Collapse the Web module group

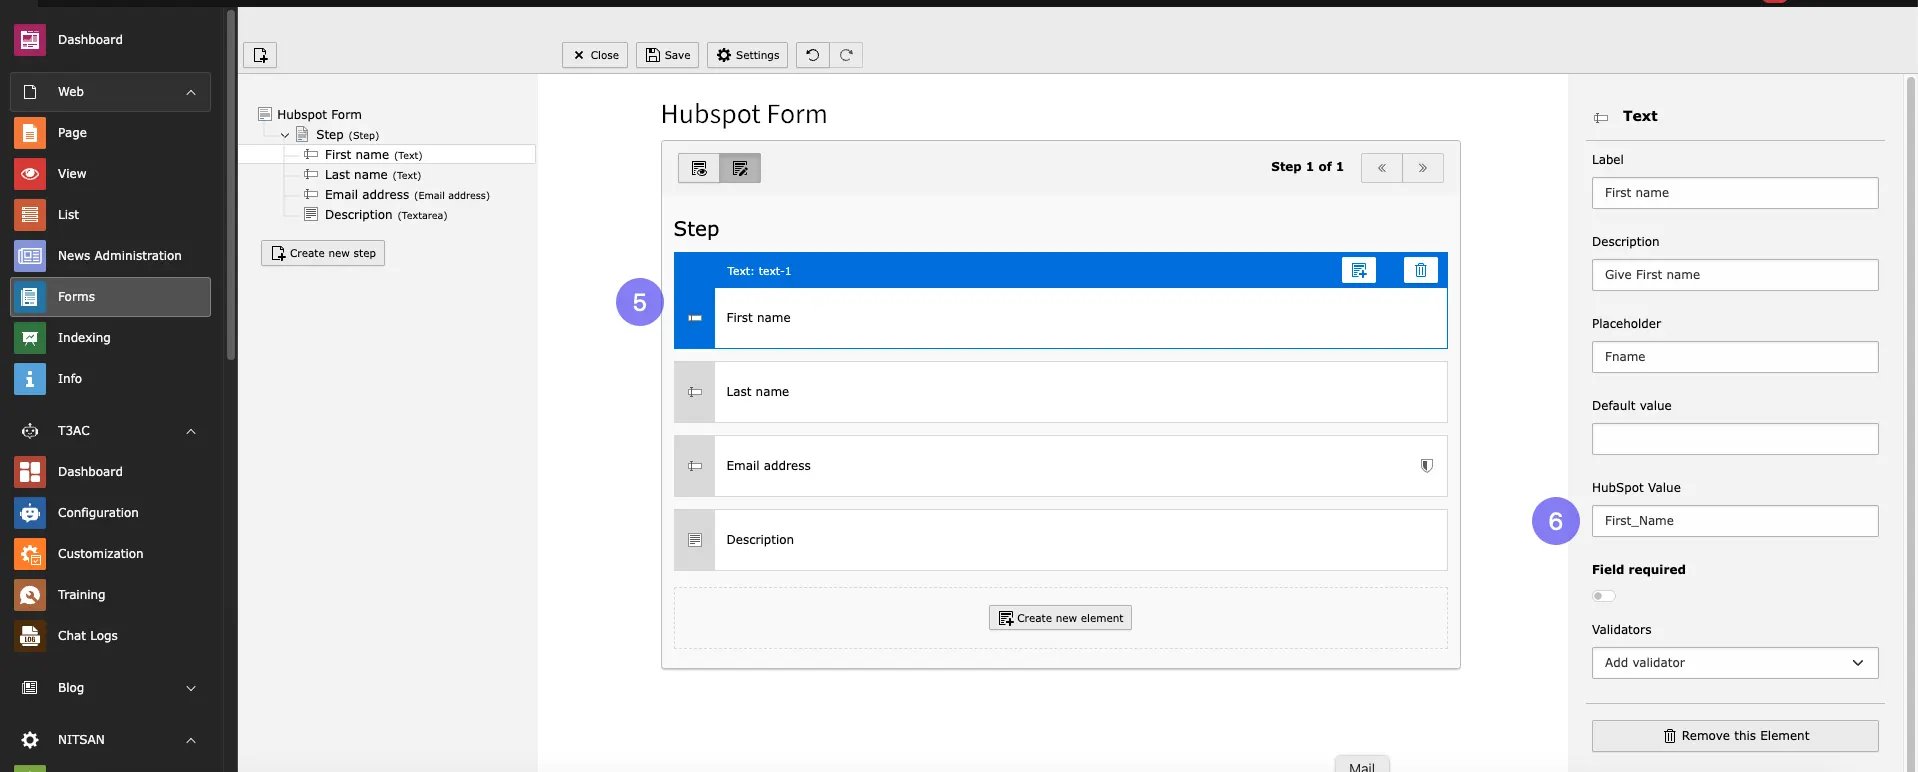[191, 92]
